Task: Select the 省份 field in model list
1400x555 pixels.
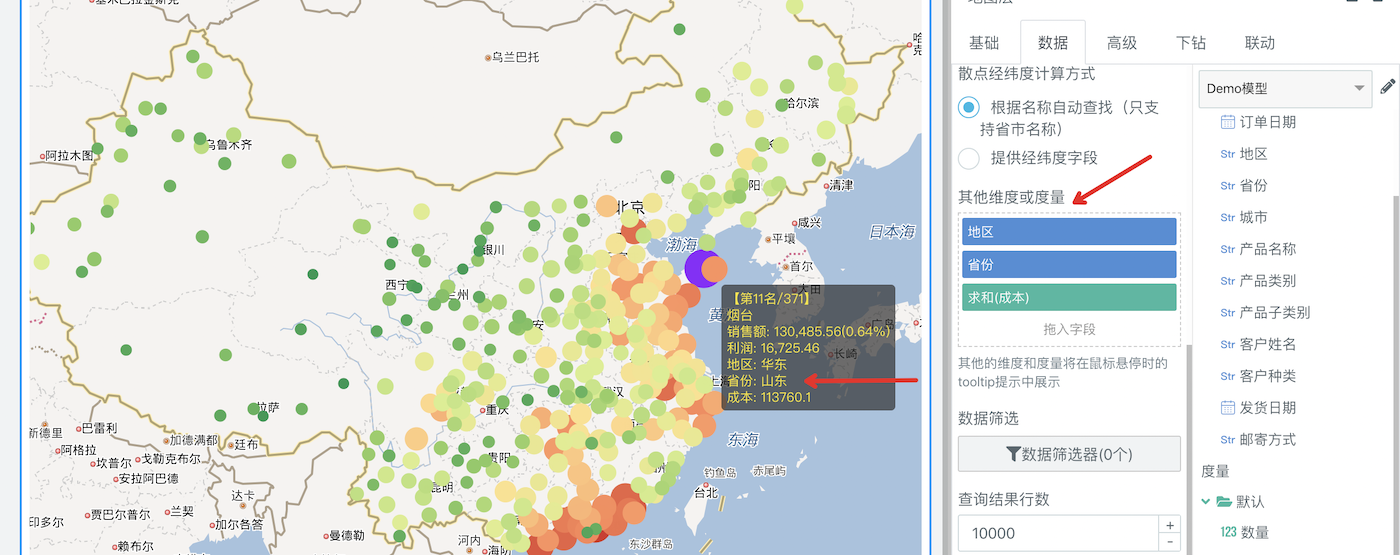Action: click(x=1254, y=186)
